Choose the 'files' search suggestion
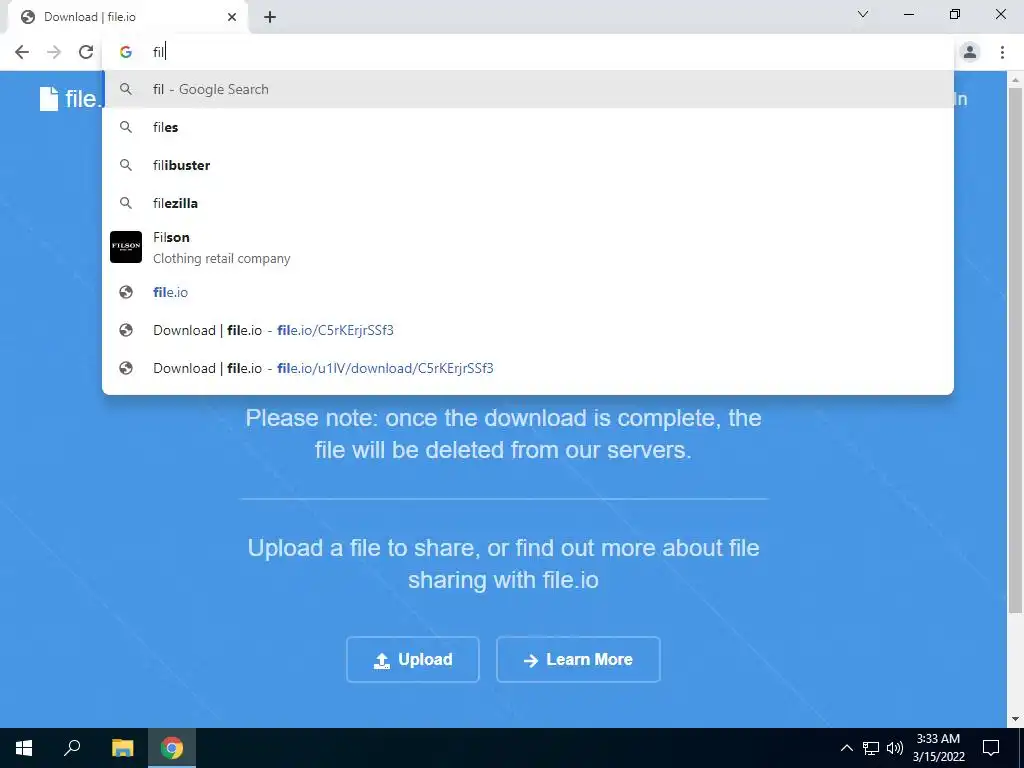Image resolution: width=1024 pixels, height=768 pixels. (528, 127)
